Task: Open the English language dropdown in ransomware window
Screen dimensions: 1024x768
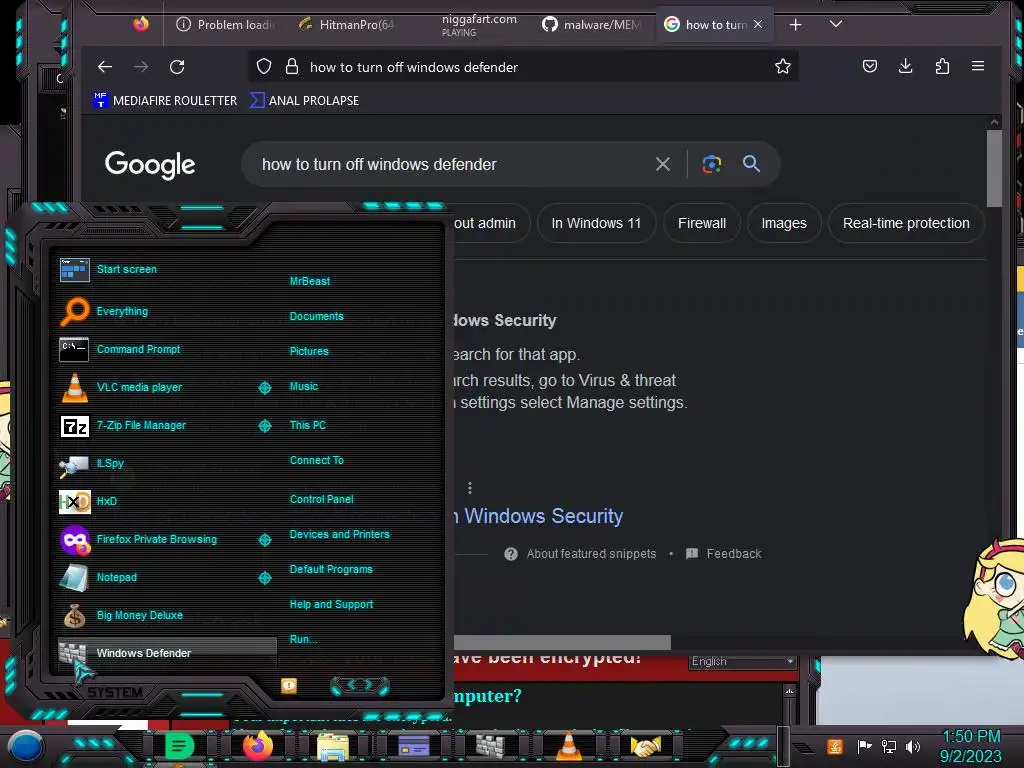Action: click(x=743, y=662)
